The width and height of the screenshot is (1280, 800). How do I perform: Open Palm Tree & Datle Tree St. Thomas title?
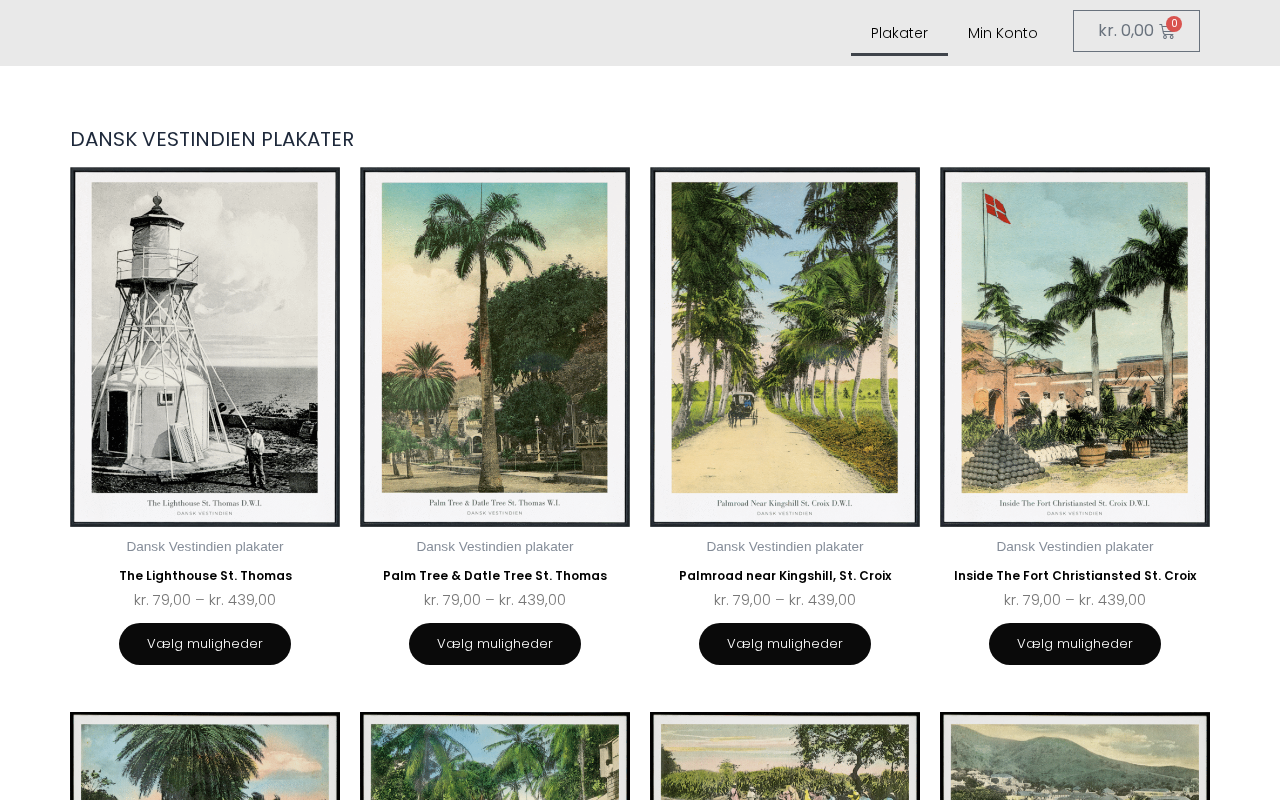point(495,576)
